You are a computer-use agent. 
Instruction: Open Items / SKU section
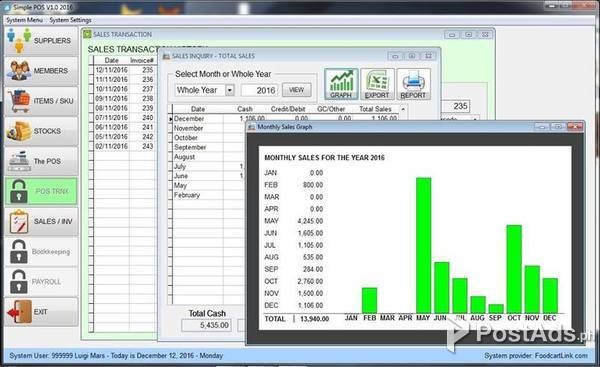41,101
